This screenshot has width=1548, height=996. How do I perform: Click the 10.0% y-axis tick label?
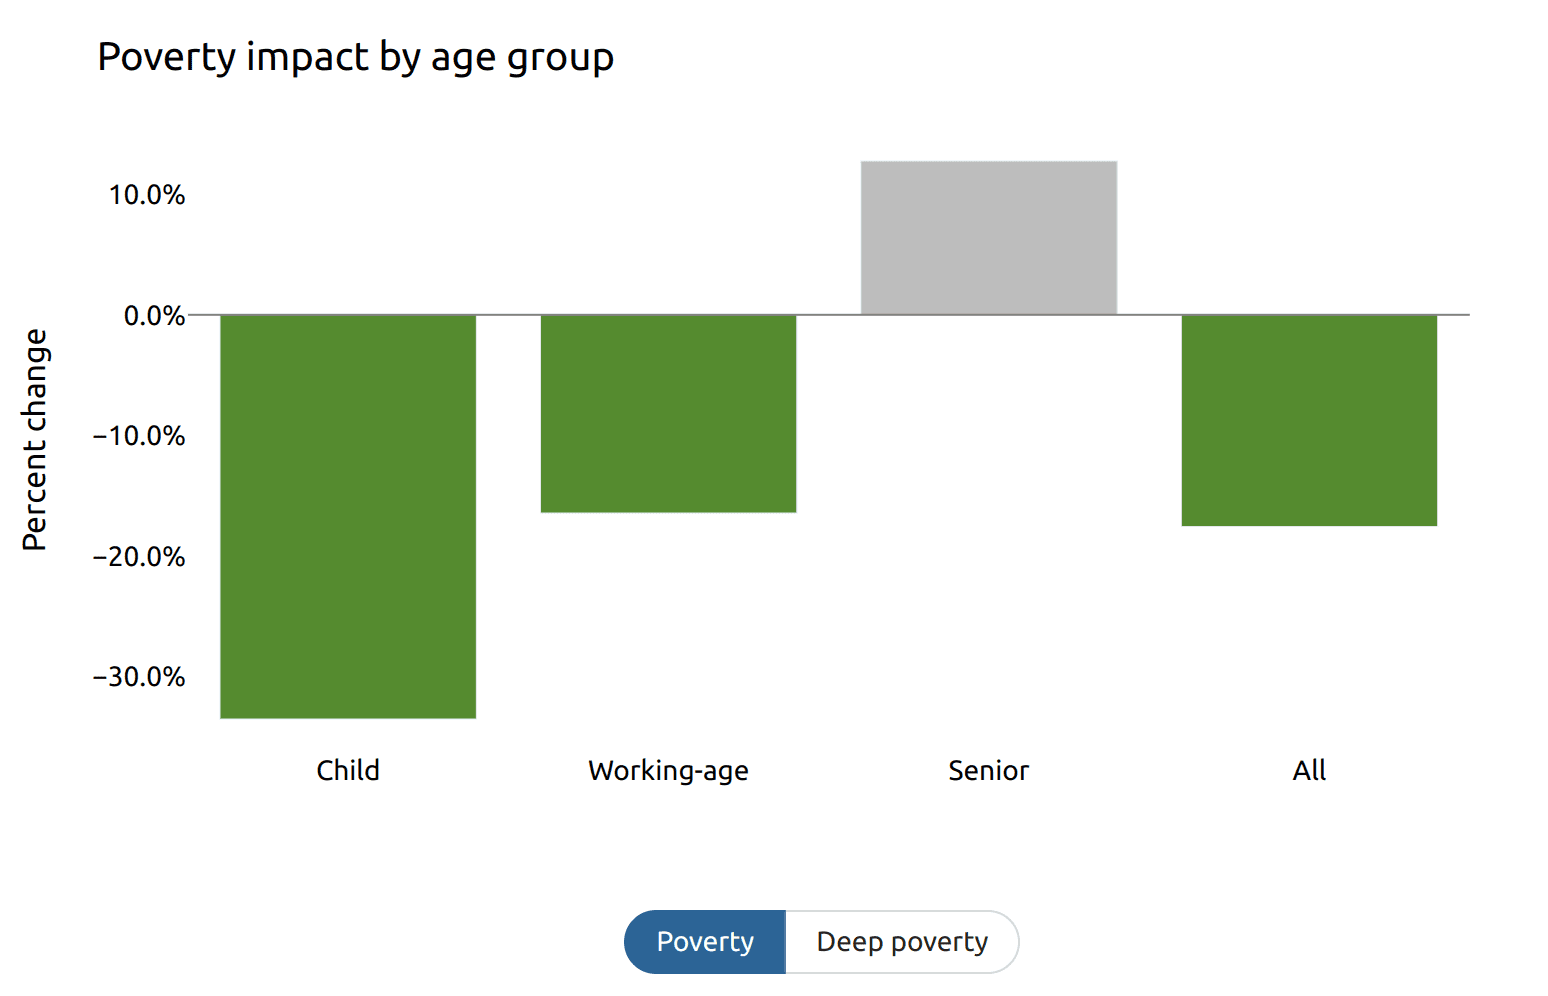147,195
